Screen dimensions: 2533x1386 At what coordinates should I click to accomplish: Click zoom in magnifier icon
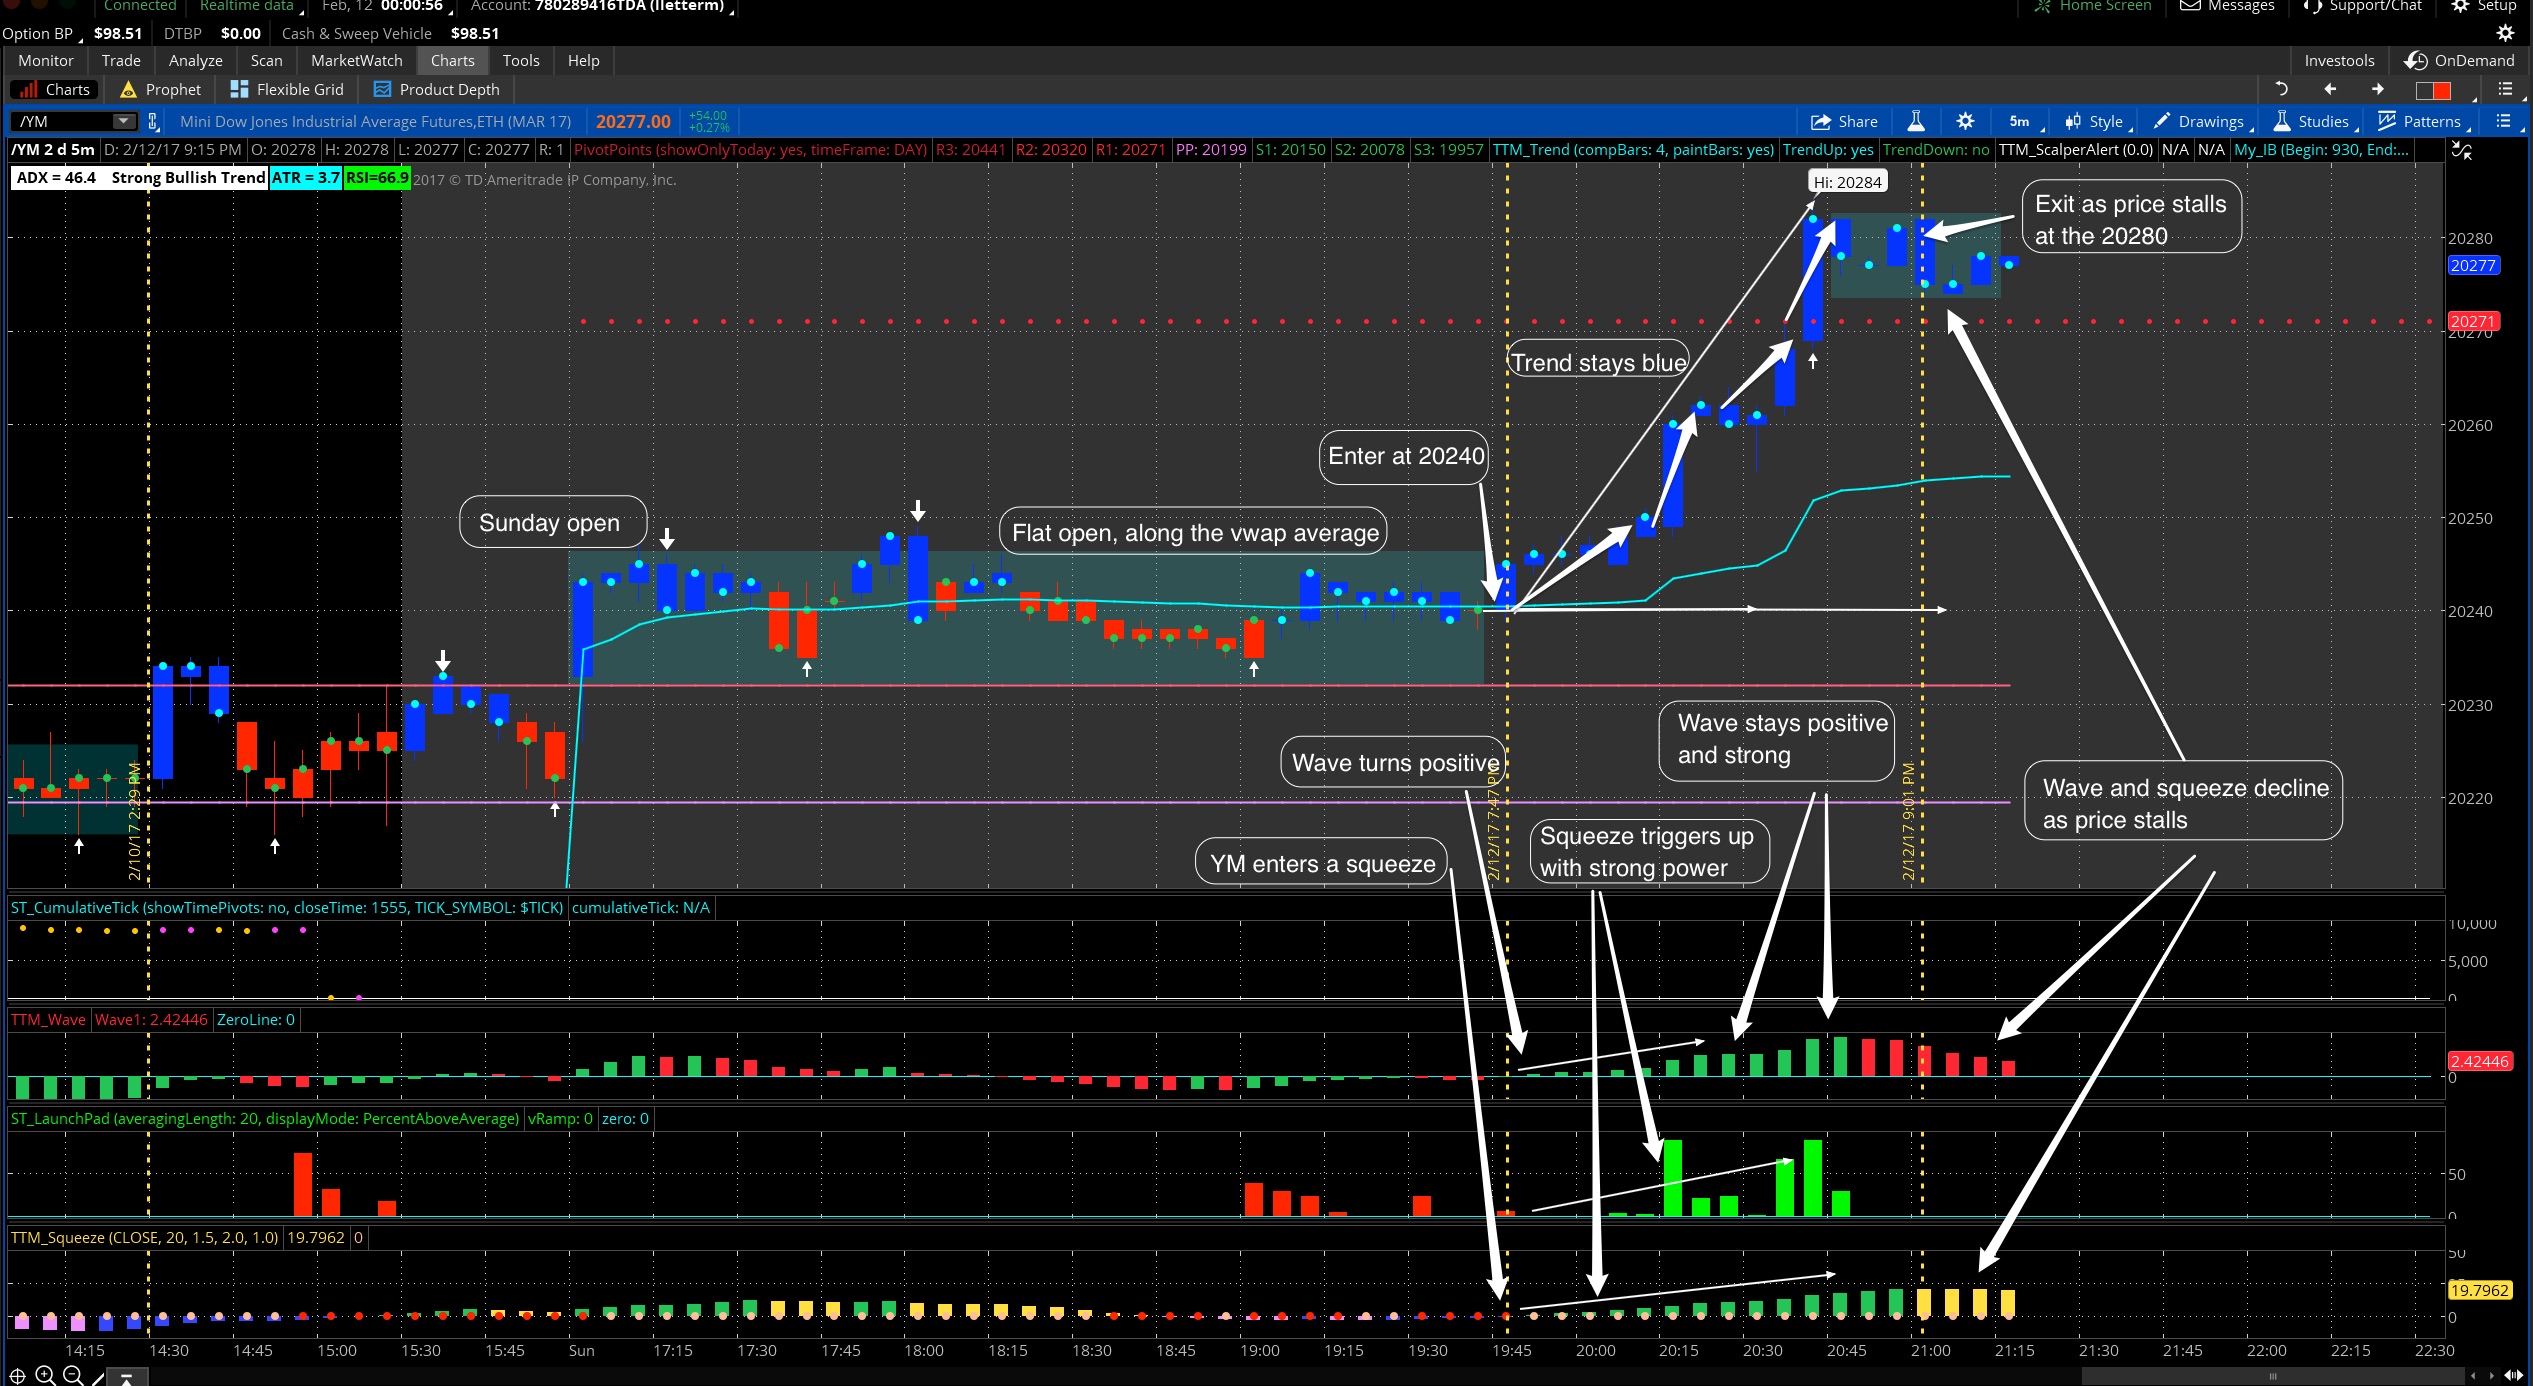(x=45, y=1376)
